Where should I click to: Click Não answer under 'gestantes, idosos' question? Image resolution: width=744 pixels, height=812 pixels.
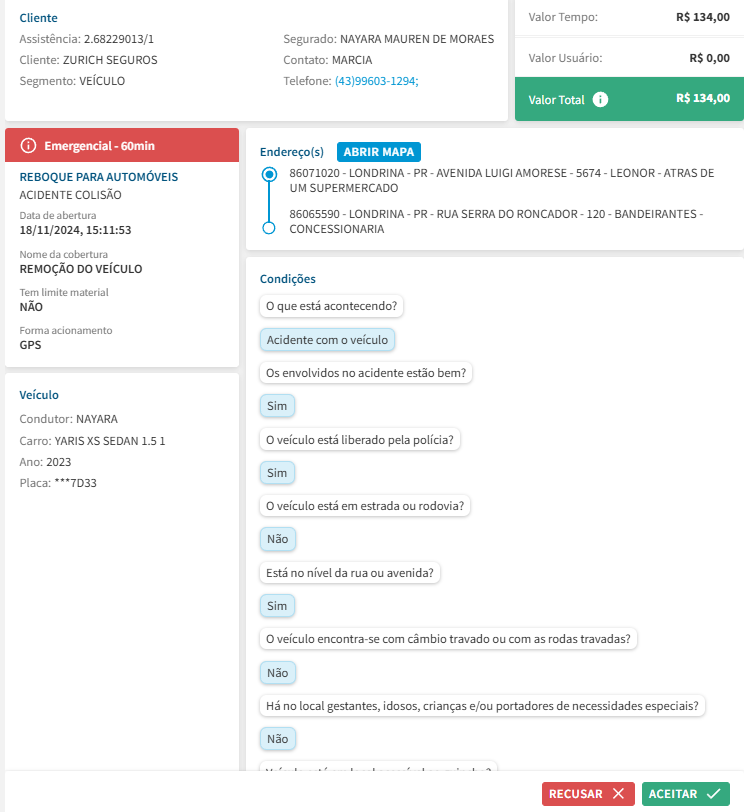click(x=277, y=739)
